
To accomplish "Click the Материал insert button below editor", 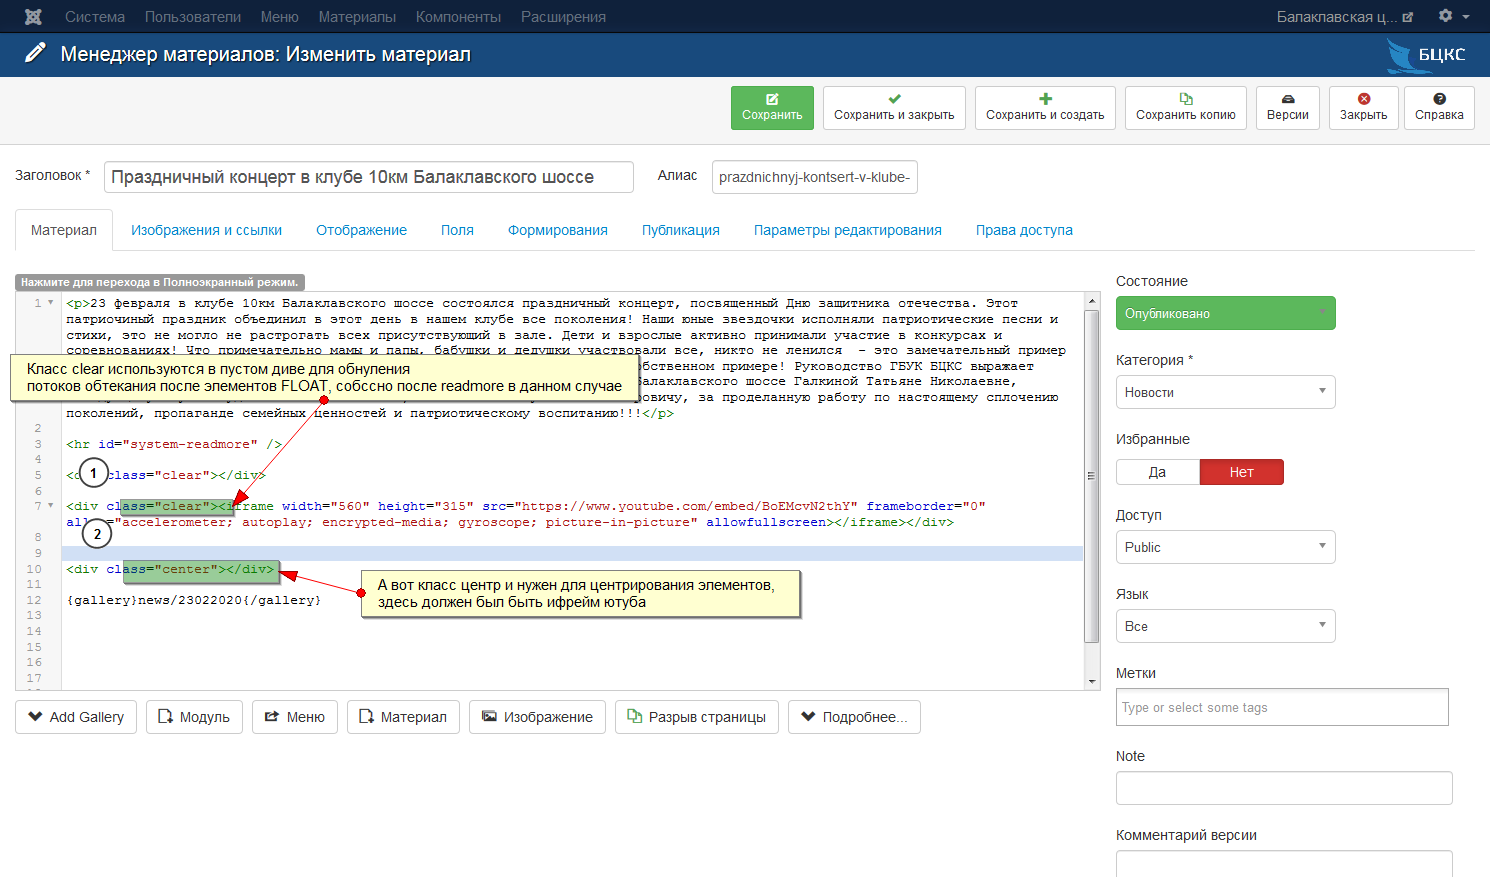I will click(x=403, y=717).
